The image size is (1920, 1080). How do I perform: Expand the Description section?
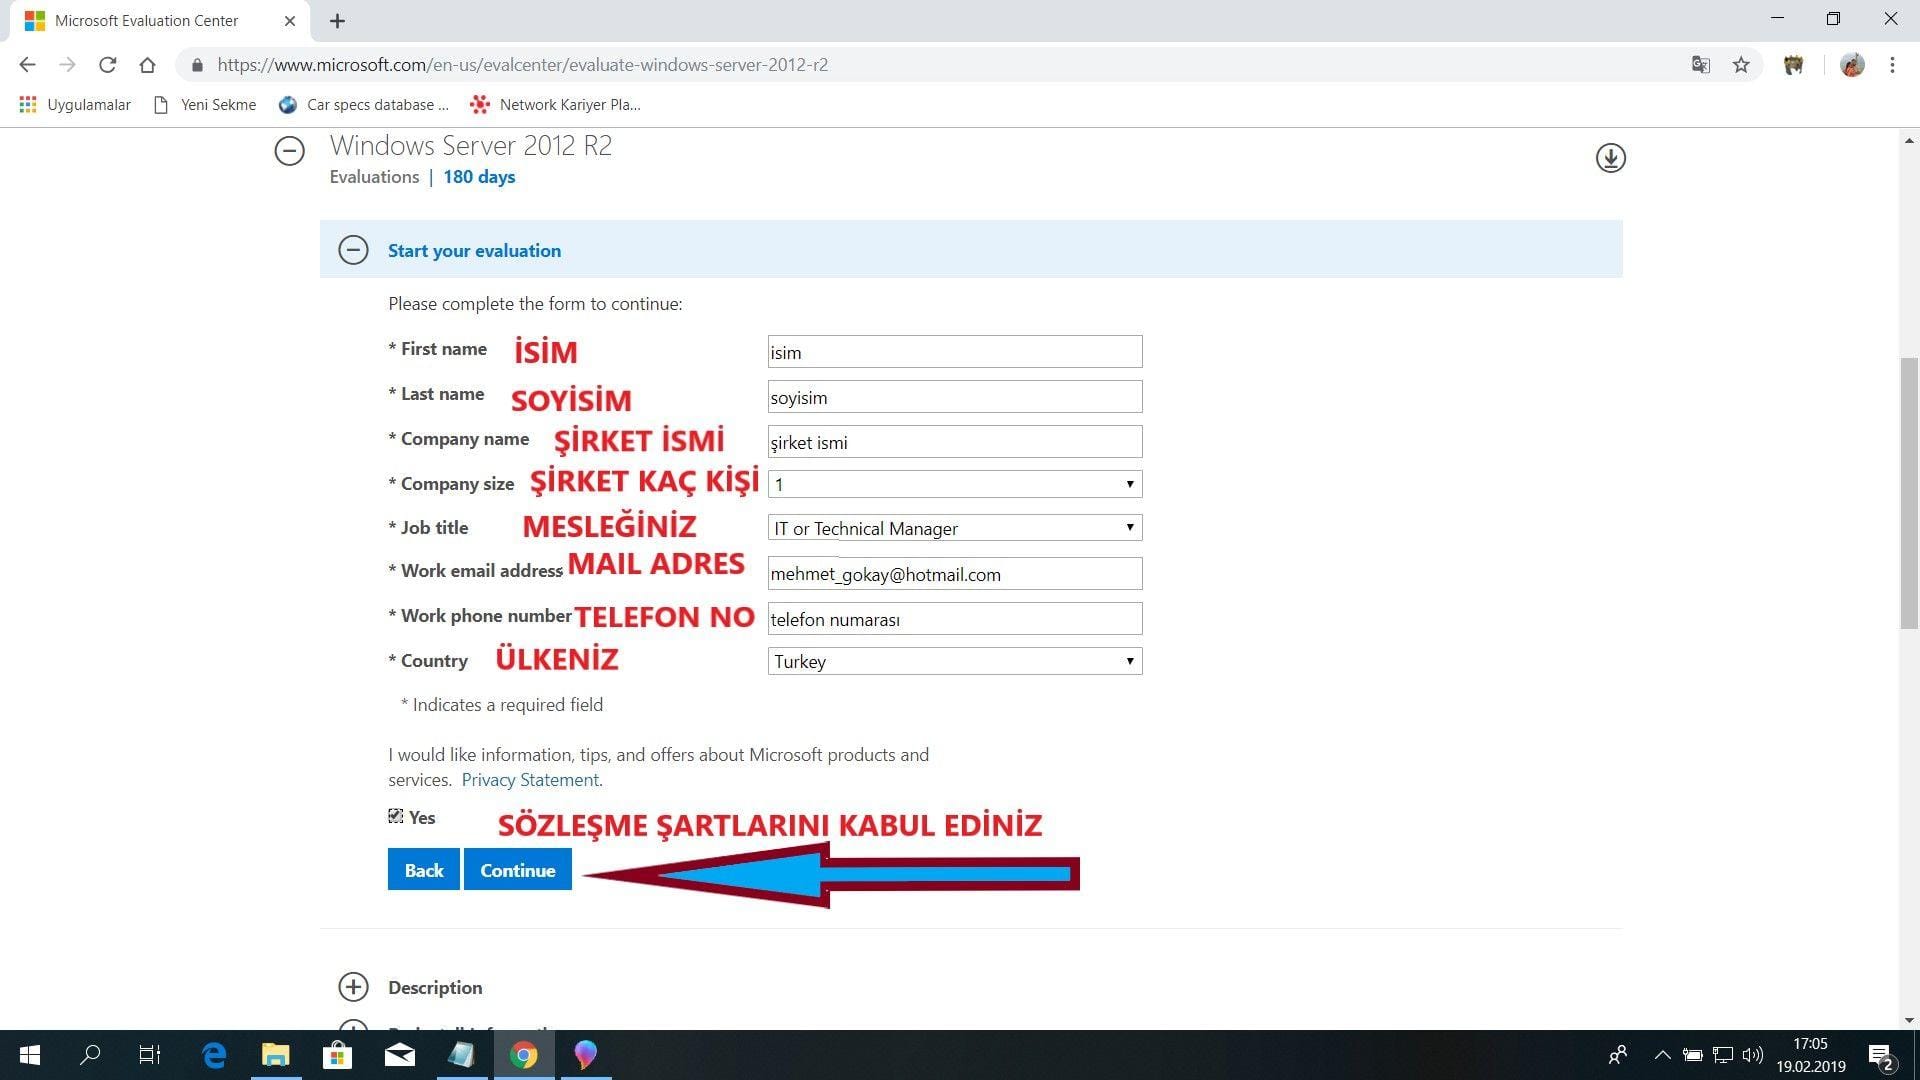(353, 987)
